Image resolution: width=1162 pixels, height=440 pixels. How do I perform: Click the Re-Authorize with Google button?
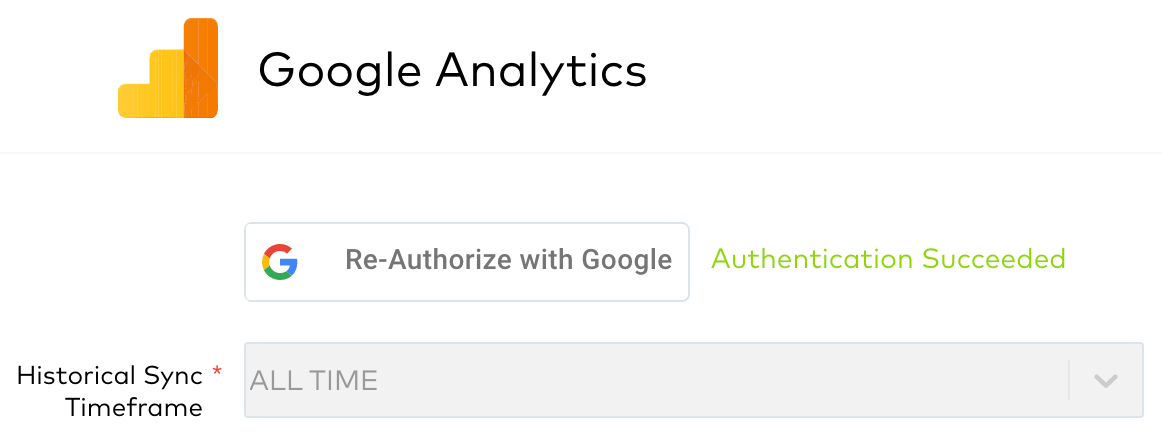(x=467, y=261)
